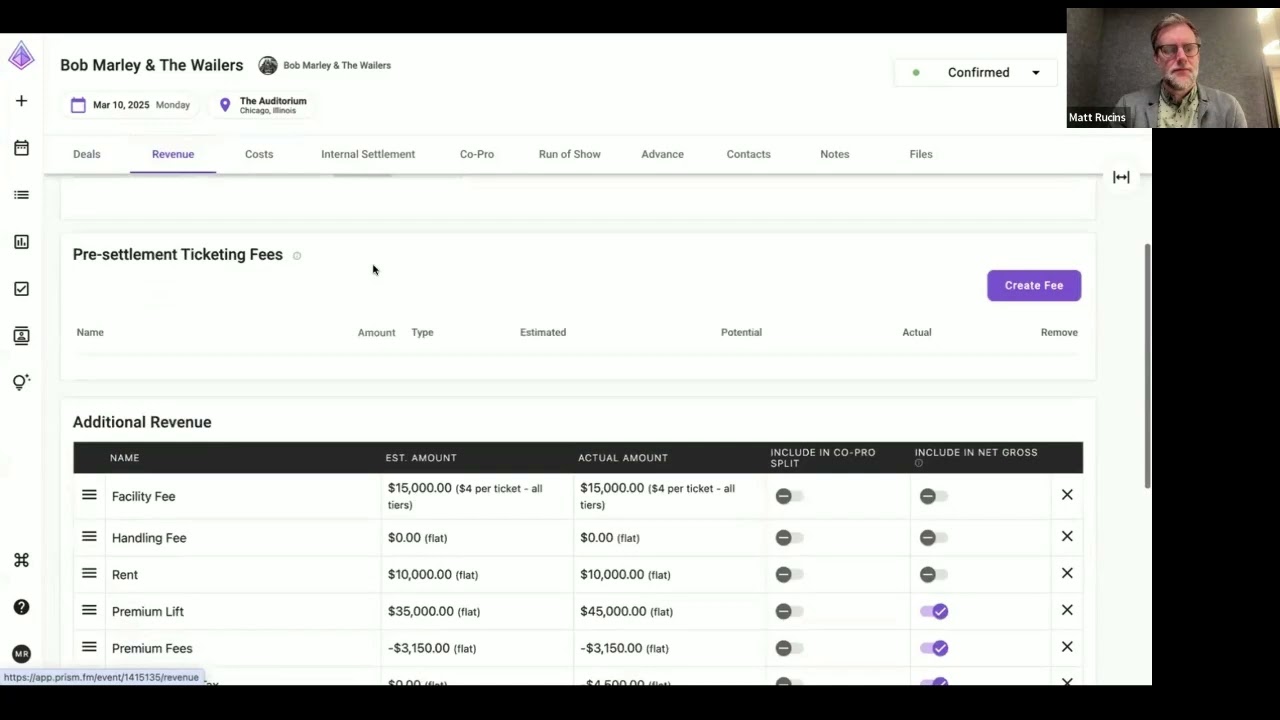Disable Premium Fees include in net gross

coord(934,648)
